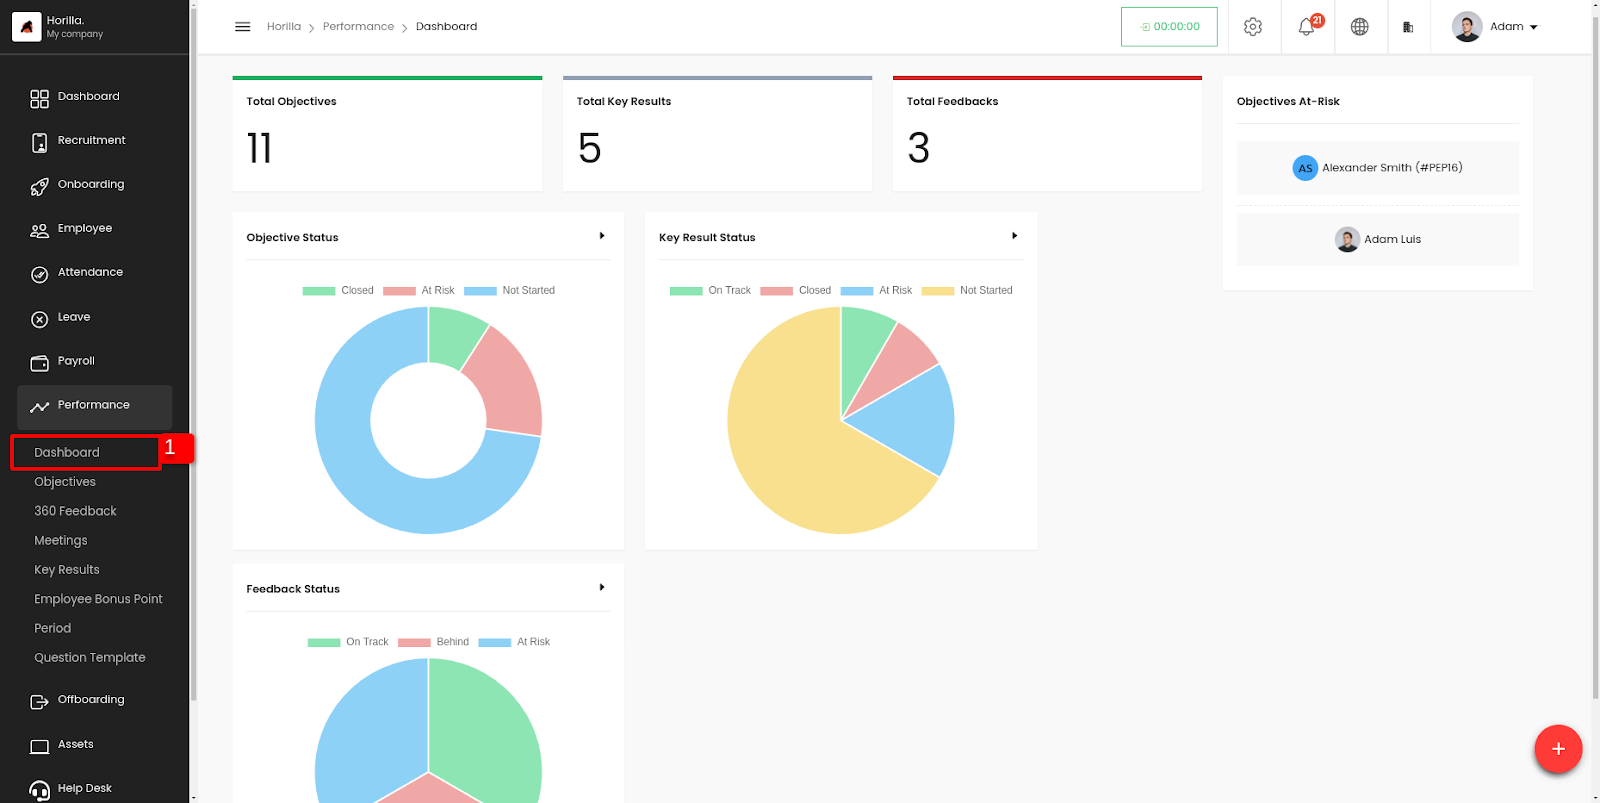
Task: Collapse the Performance sidebar menu
Action: (x=94, y=407)
